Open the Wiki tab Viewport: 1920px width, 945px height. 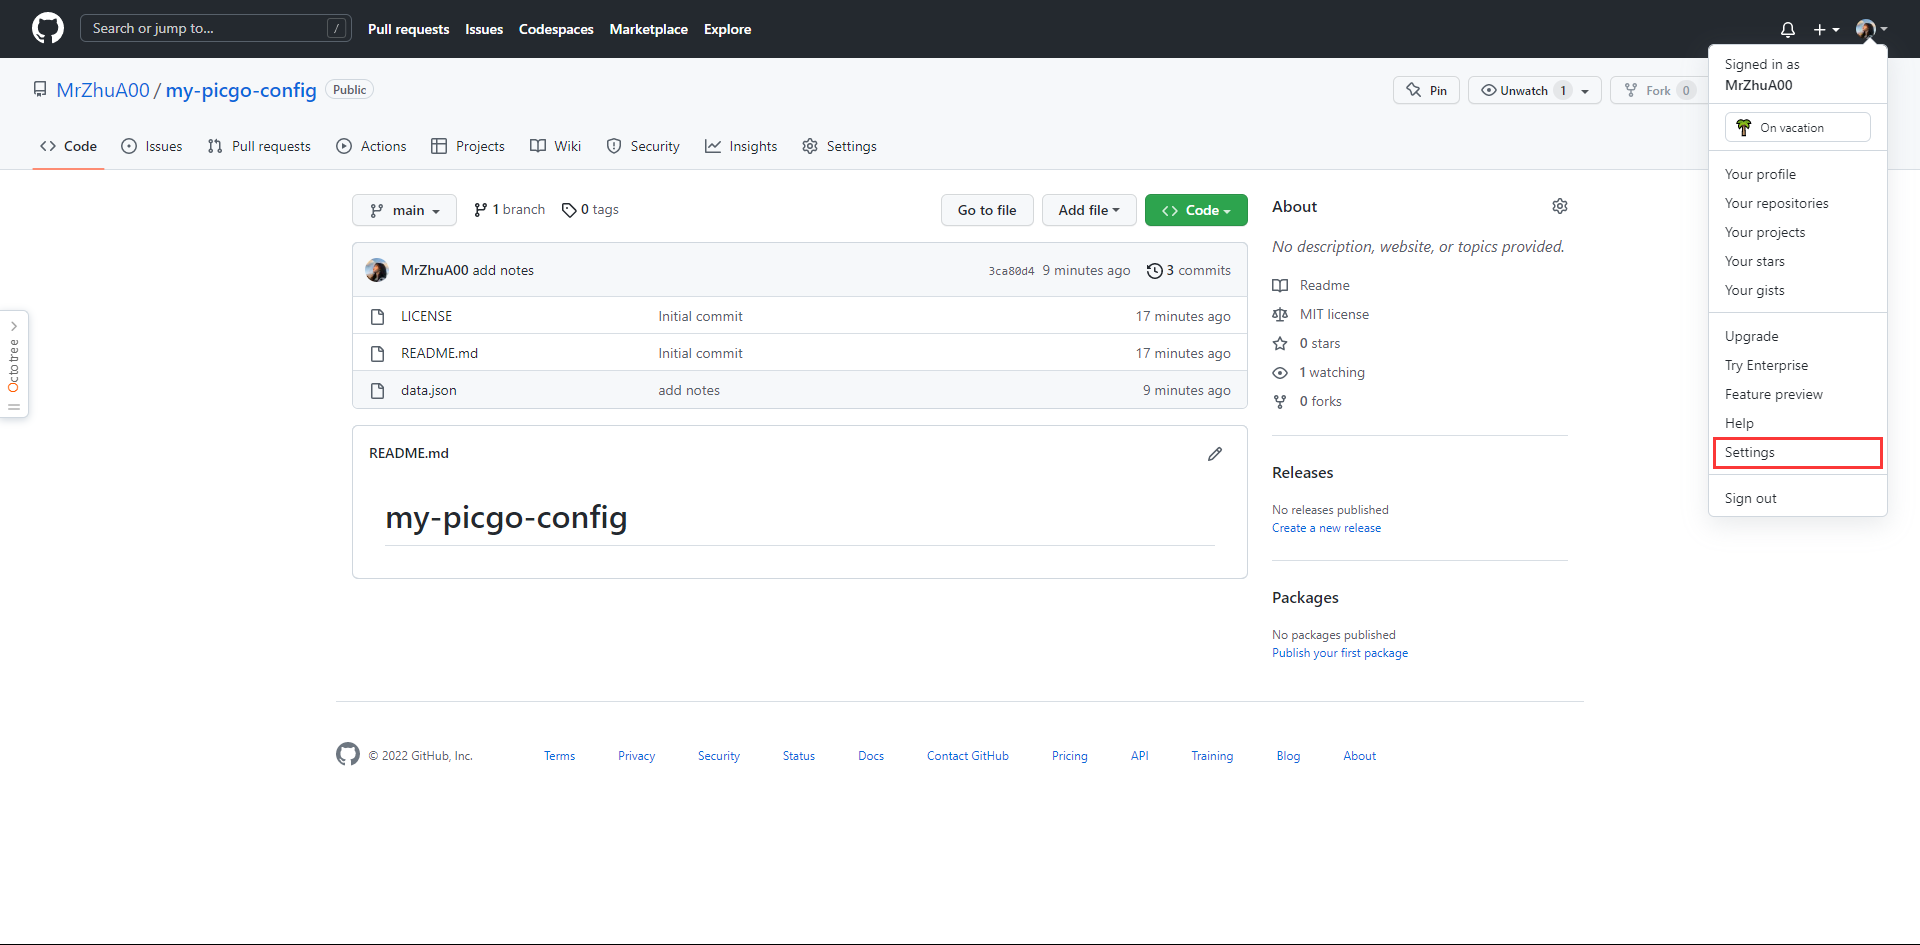pyautogui.click(x=555, y=146)
